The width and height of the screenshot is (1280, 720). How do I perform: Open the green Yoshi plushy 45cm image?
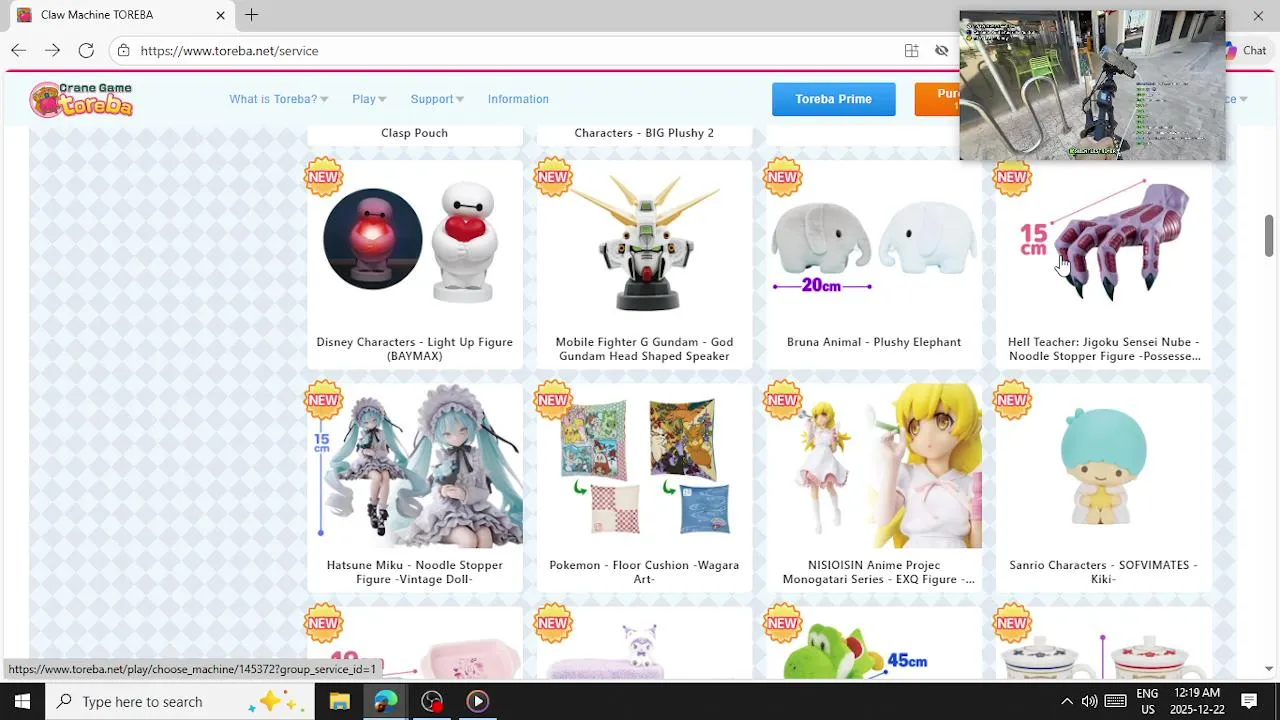pos(874,644)
